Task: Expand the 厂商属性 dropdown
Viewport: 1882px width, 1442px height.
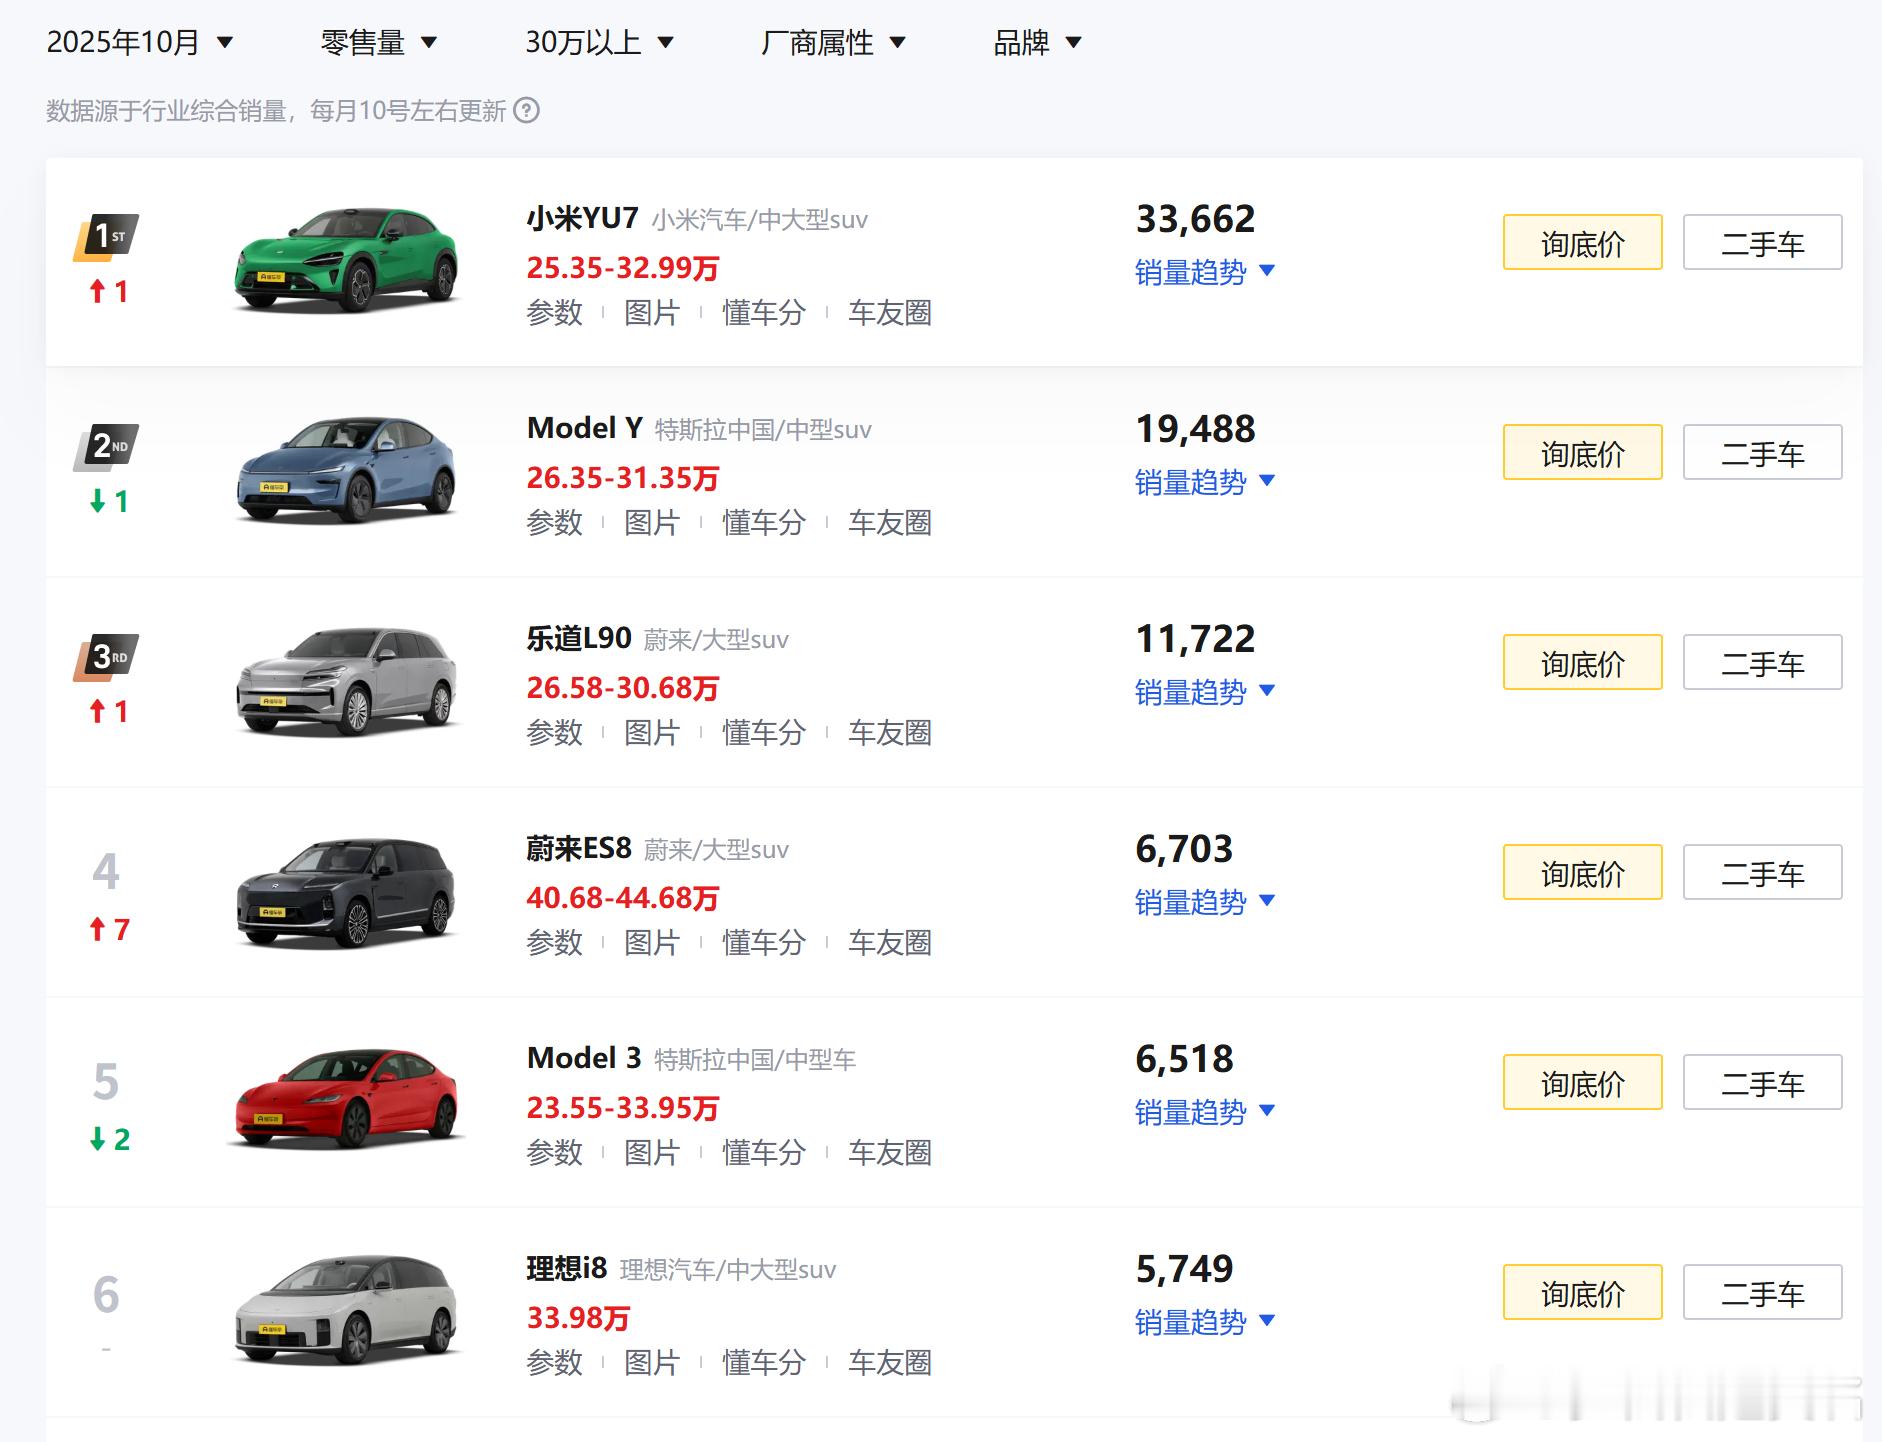Action: click(x=832, y=42)
